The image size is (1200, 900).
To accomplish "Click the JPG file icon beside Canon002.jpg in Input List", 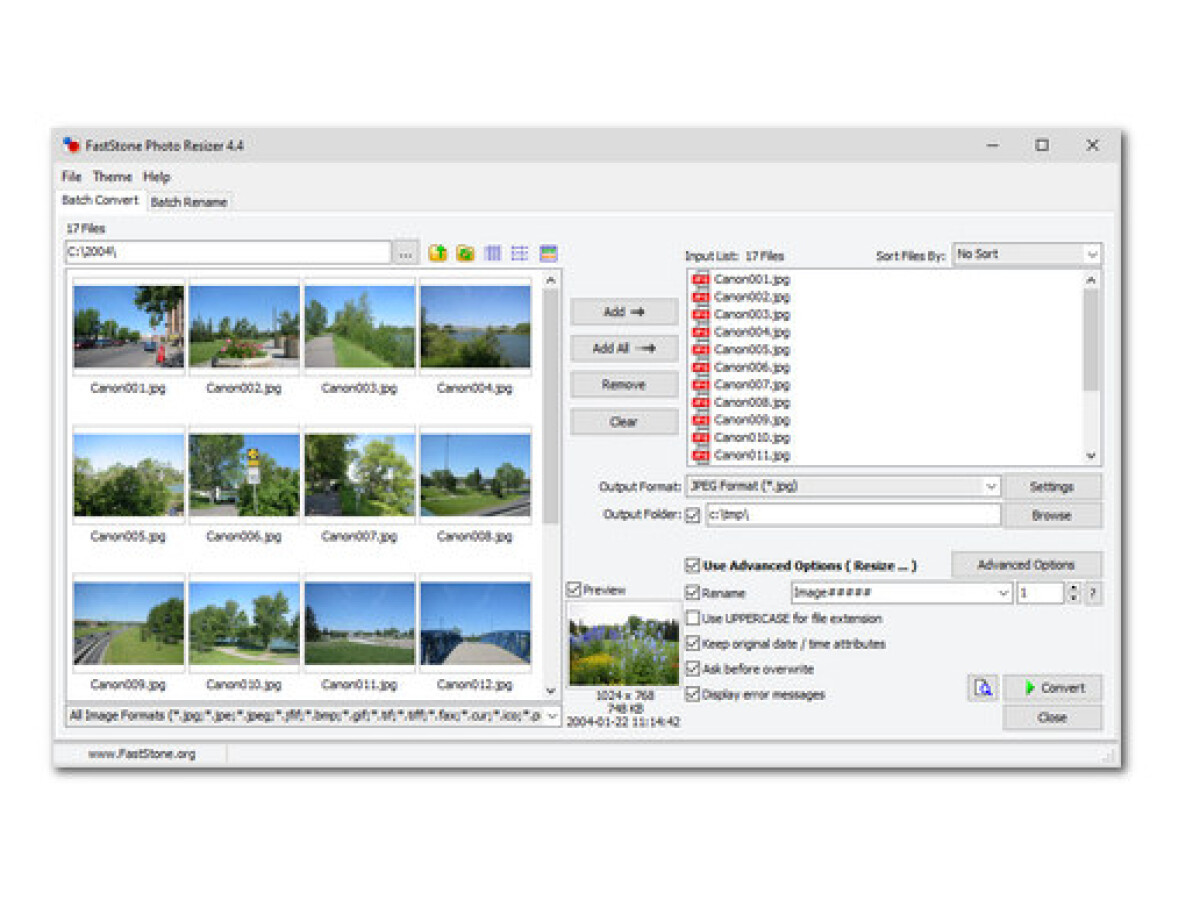I will (x=701, y=297).
